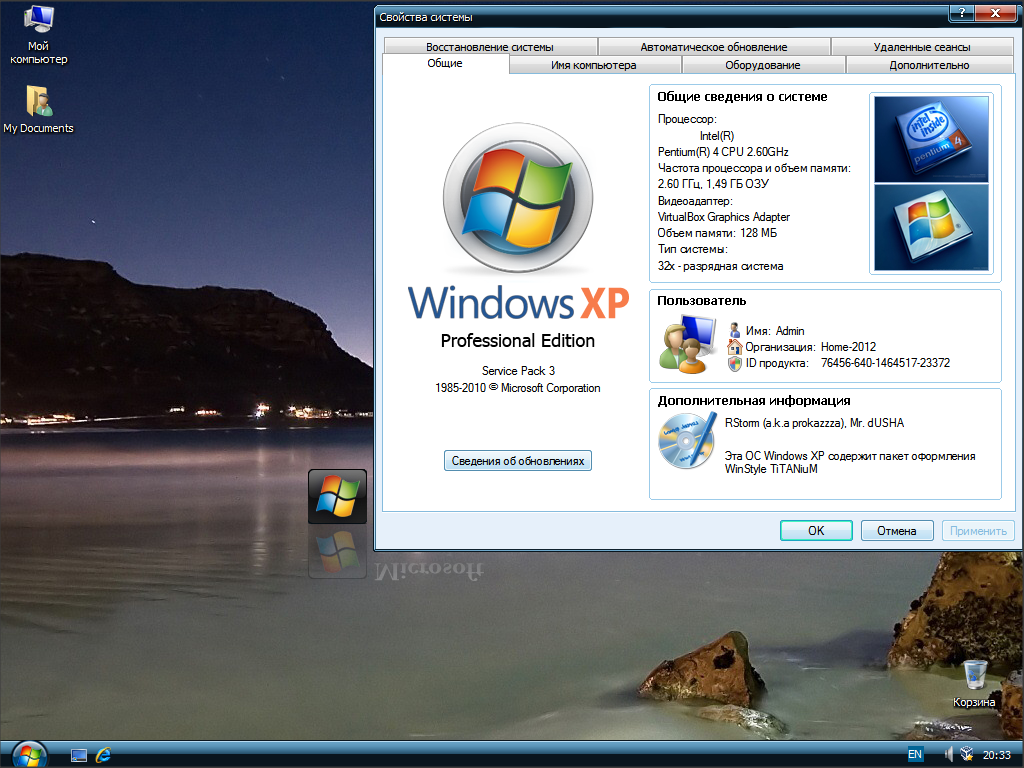1024x768 pixels.
Task: Close the Свойства системы dialog
Action: tap(996, 12)
